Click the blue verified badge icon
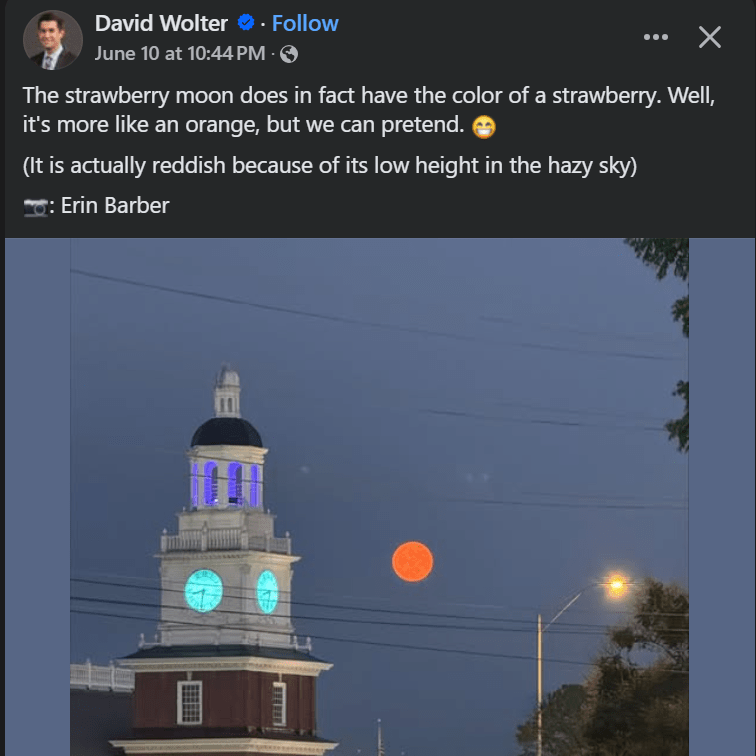Screen dimensions: 756x756 [245, 23]
